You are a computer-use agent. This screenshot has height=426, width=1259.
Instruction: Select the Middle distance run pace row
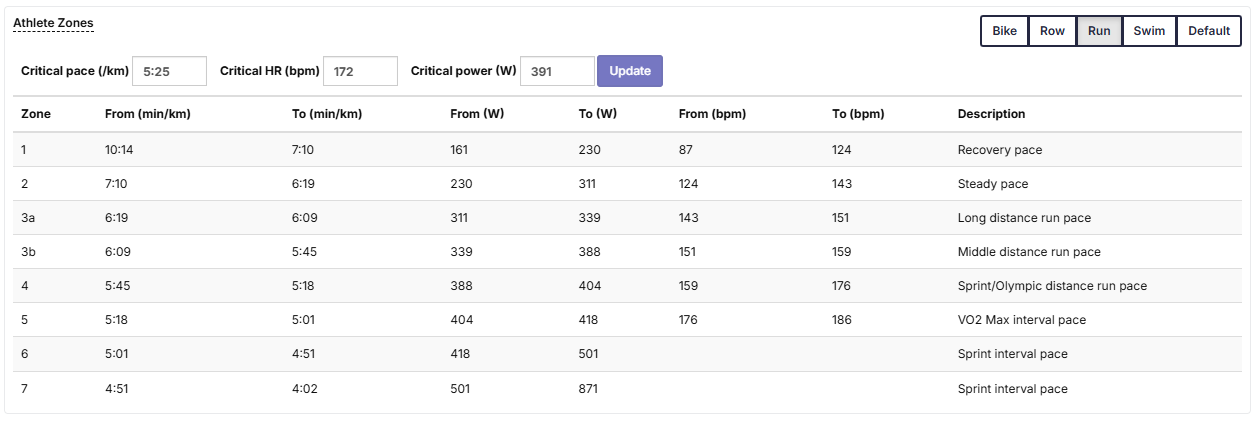click(629, 252)
